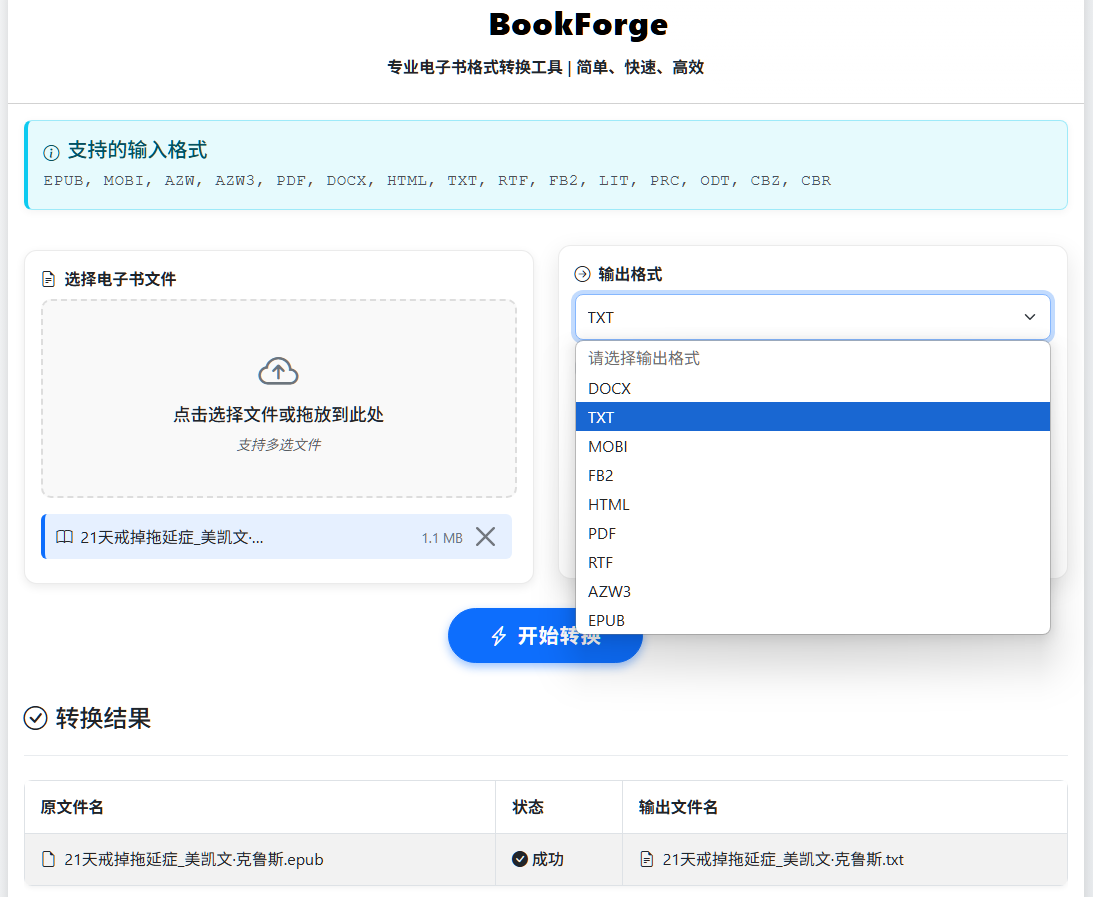The height and width of the screenshot is (897, 1093).
Task: Collapse the output format dropdown chevron
Action: (1030, 317)
